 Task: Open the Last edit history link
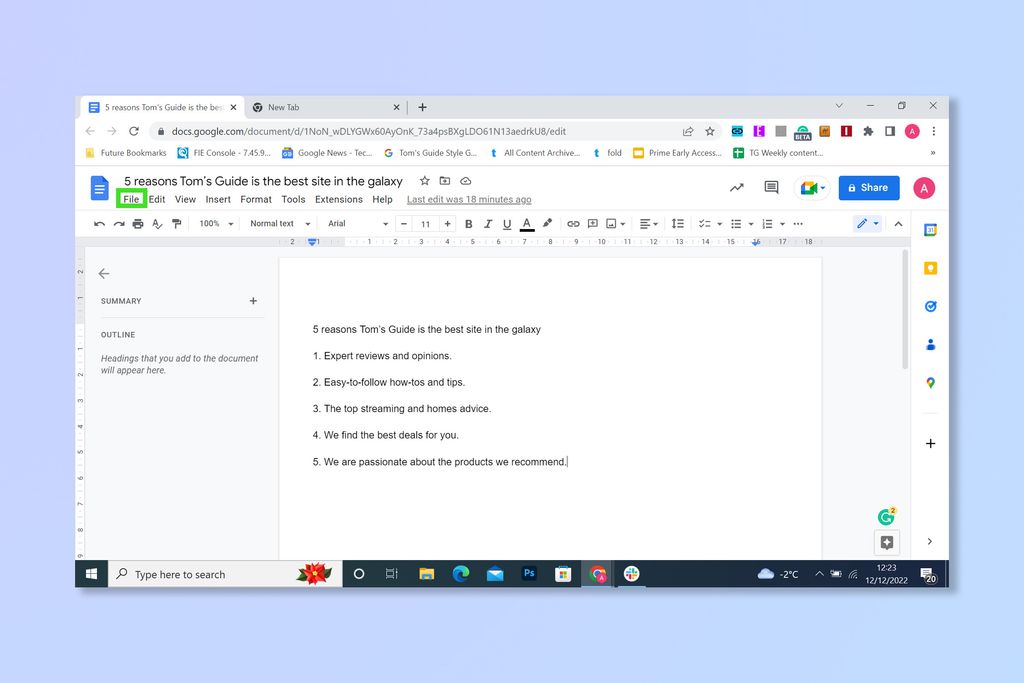[468, 199]
